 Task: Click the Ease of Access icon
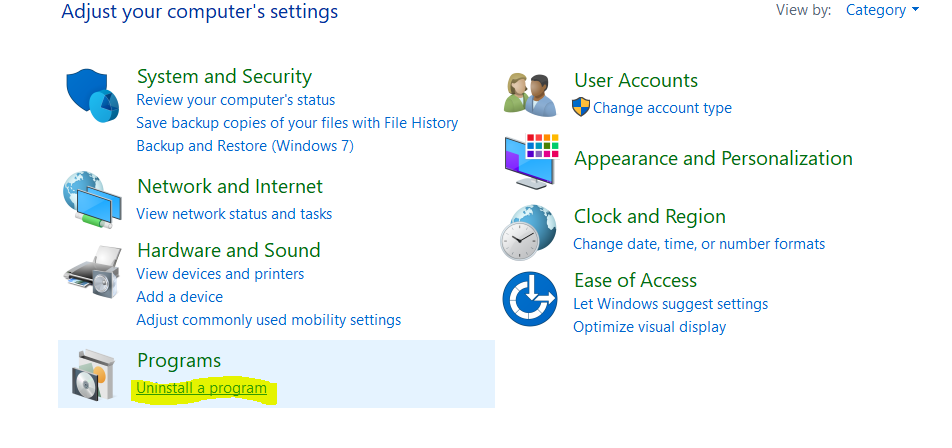point(529,298)
